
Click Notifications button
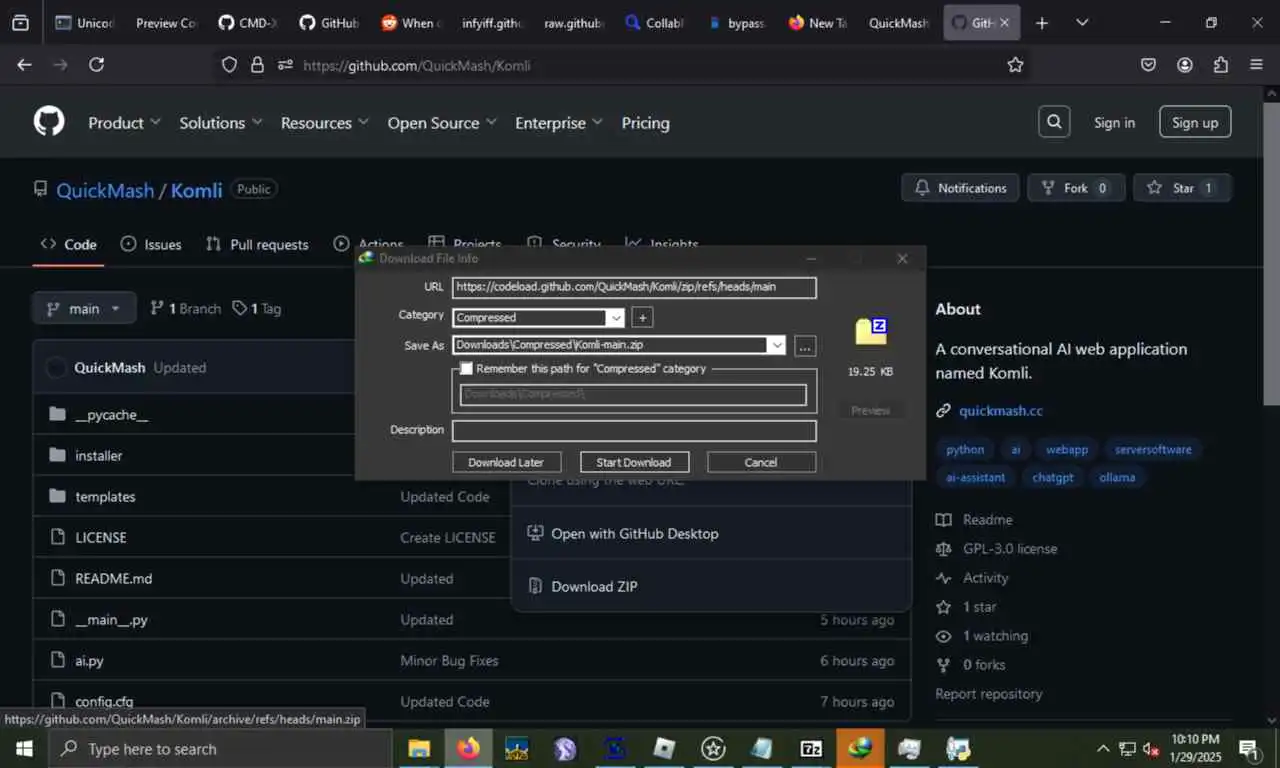click(961, 188)
